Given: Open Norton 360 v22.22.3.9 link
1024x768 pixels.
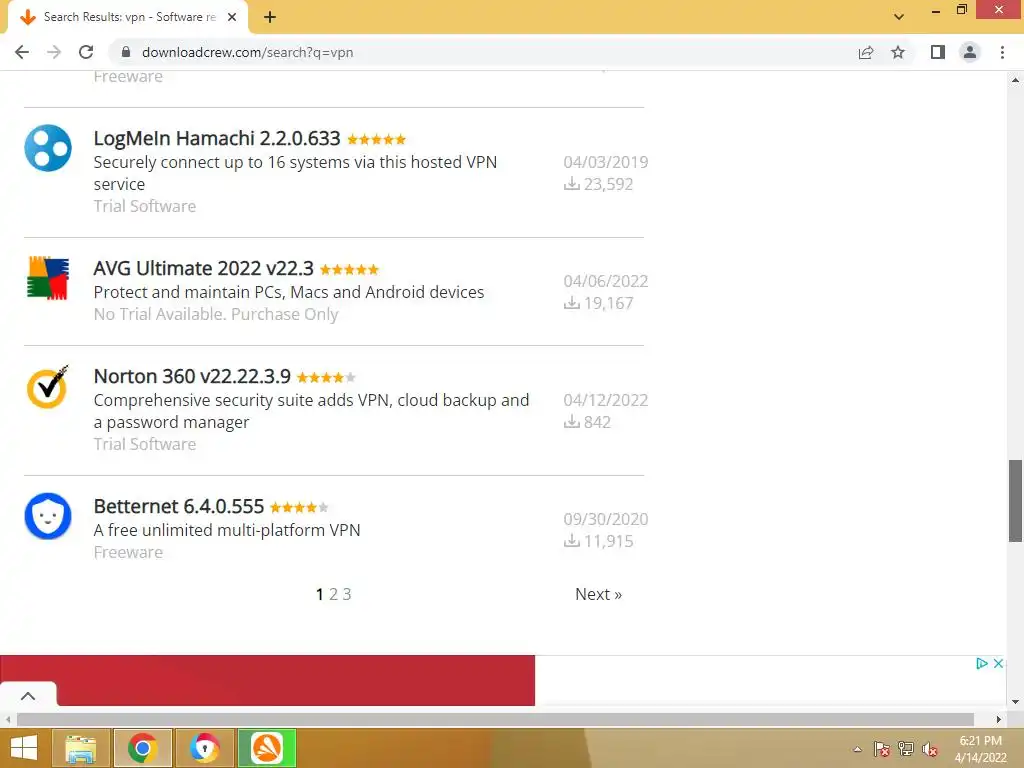Looking at the screenshot, I should (x=192, y=376).
